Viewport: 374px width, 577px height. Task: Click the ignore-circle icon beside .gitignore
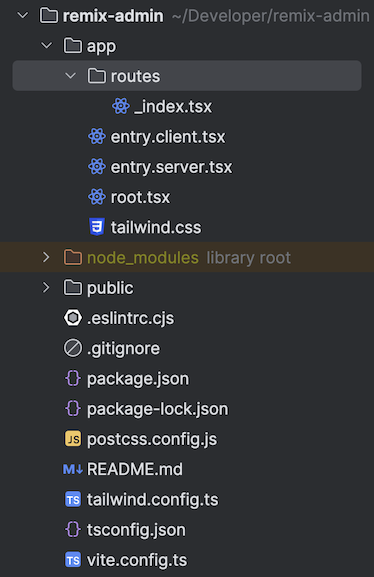coord(73,348)
